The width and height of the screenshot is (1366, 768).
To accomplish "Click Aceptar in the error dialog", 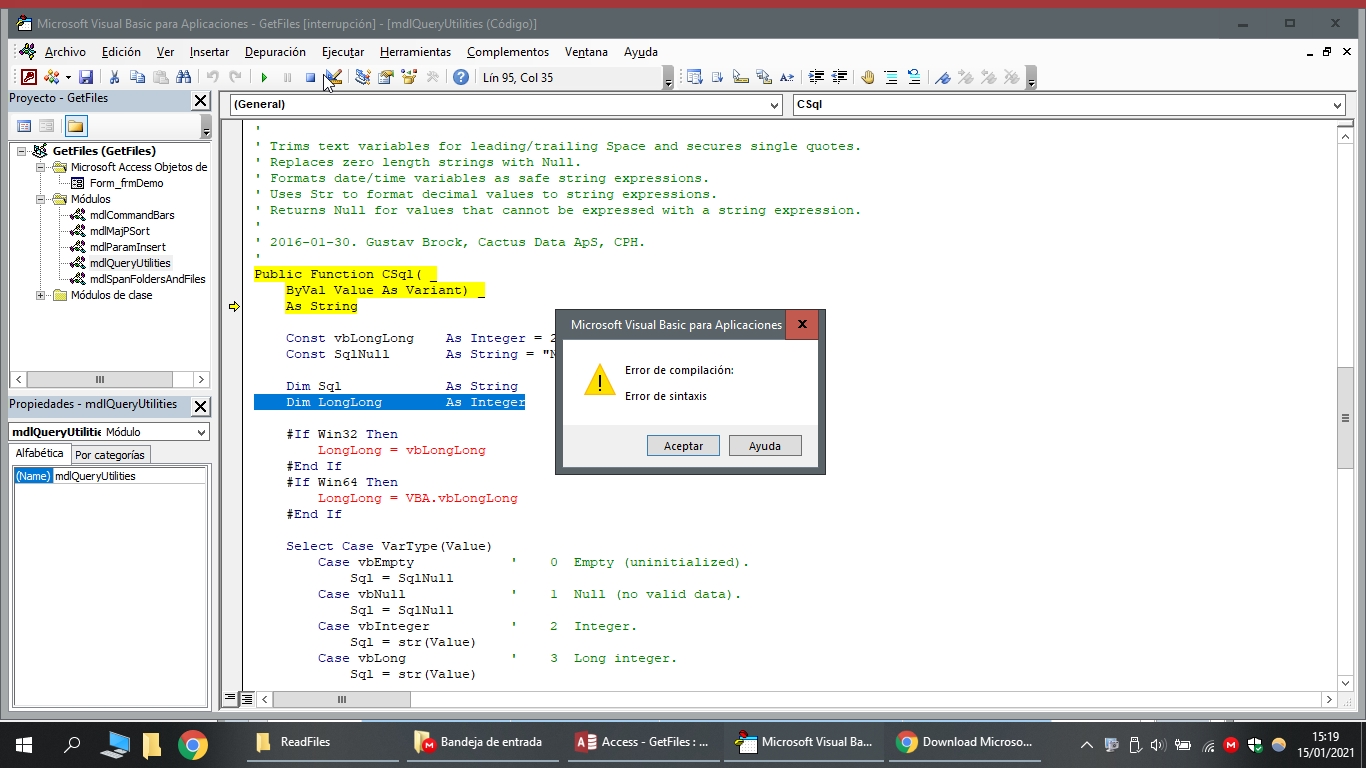I will coord(683,446).
